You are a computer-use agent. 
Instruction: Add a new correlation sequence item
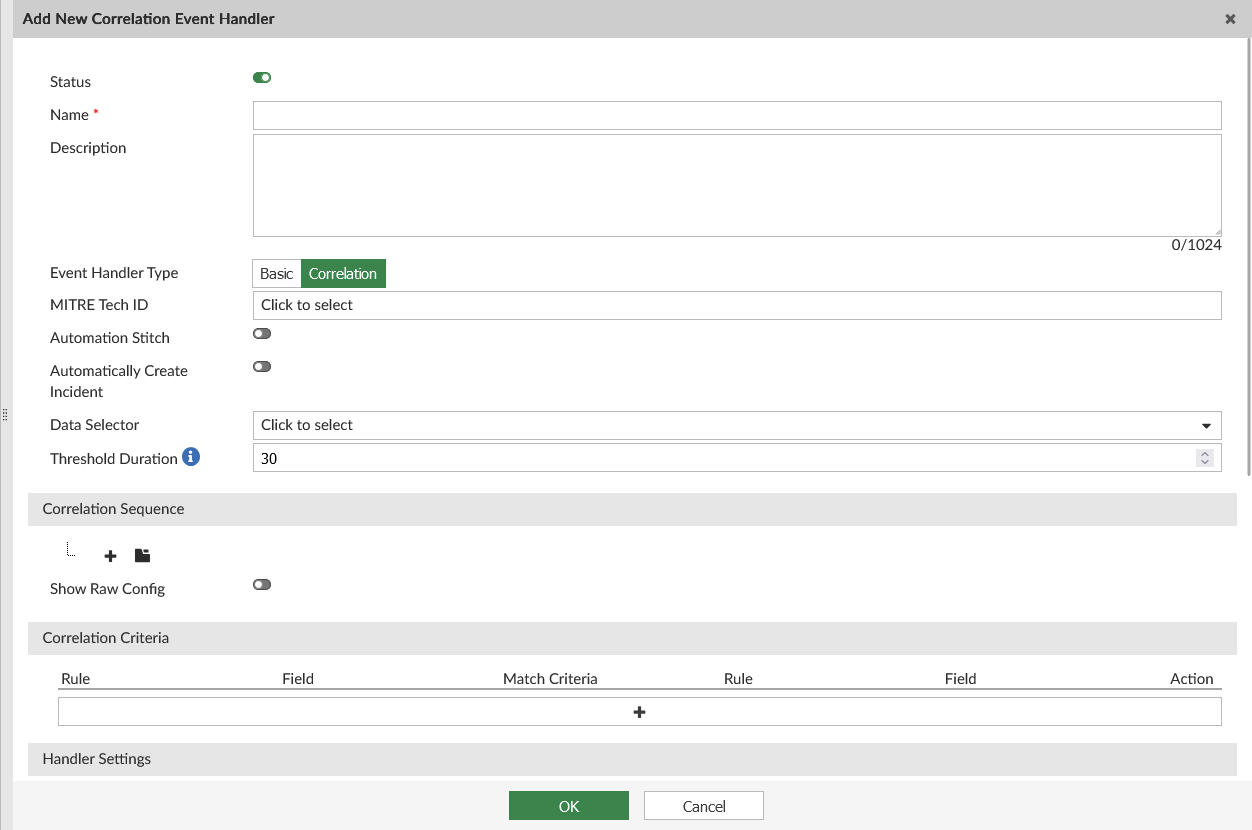pyautogui.click(x=110, y=556)
